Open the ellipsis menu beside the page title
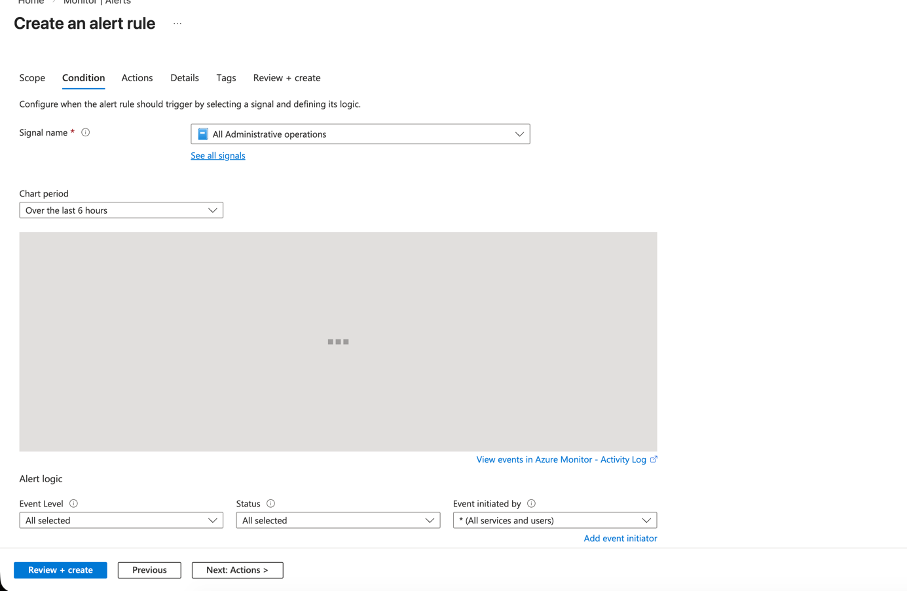 [x=178, y=23]
